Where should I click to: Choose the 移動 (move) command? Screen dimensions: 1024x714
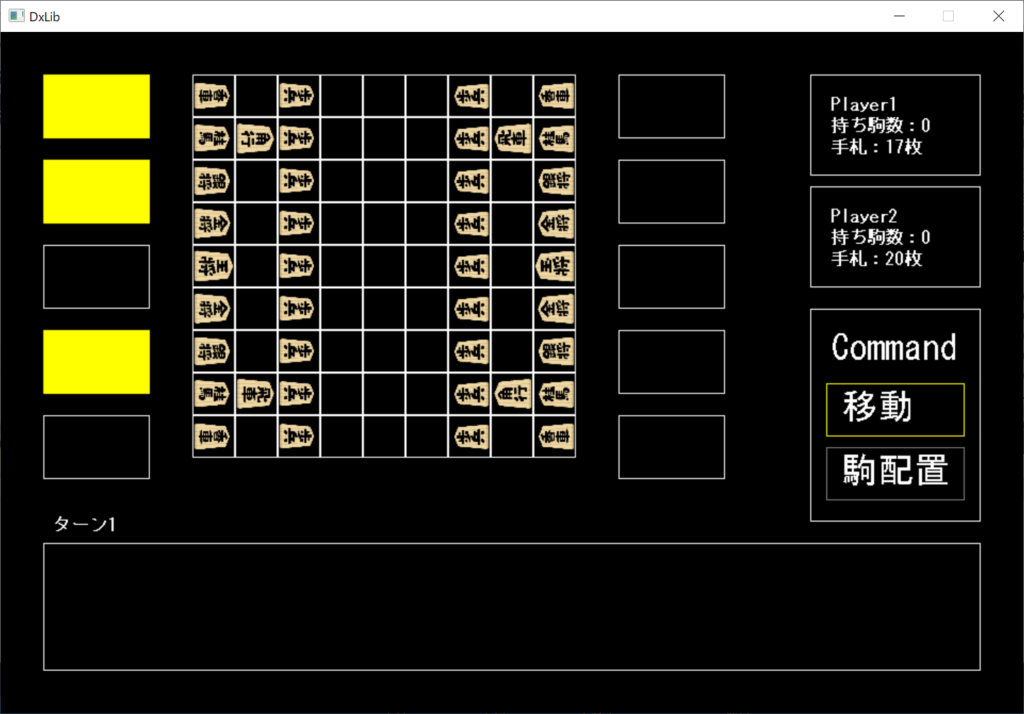[x=895, y=409]
